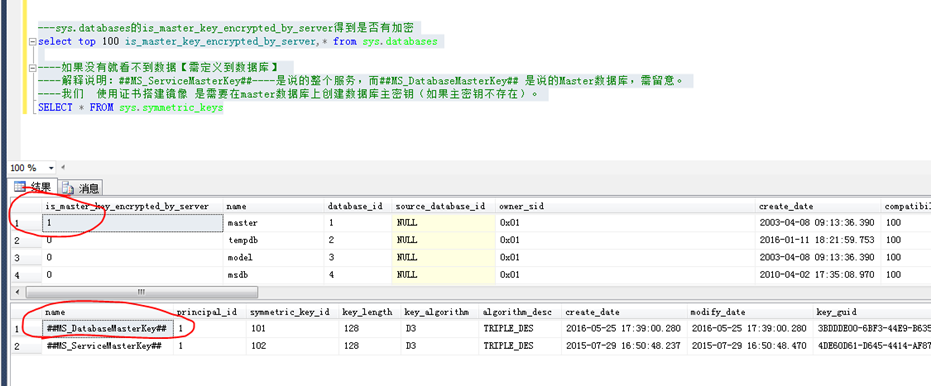Select create_date 2015-07-29 16:50:48.237 cell
This screenshot has width=931, height=386.
624,346
